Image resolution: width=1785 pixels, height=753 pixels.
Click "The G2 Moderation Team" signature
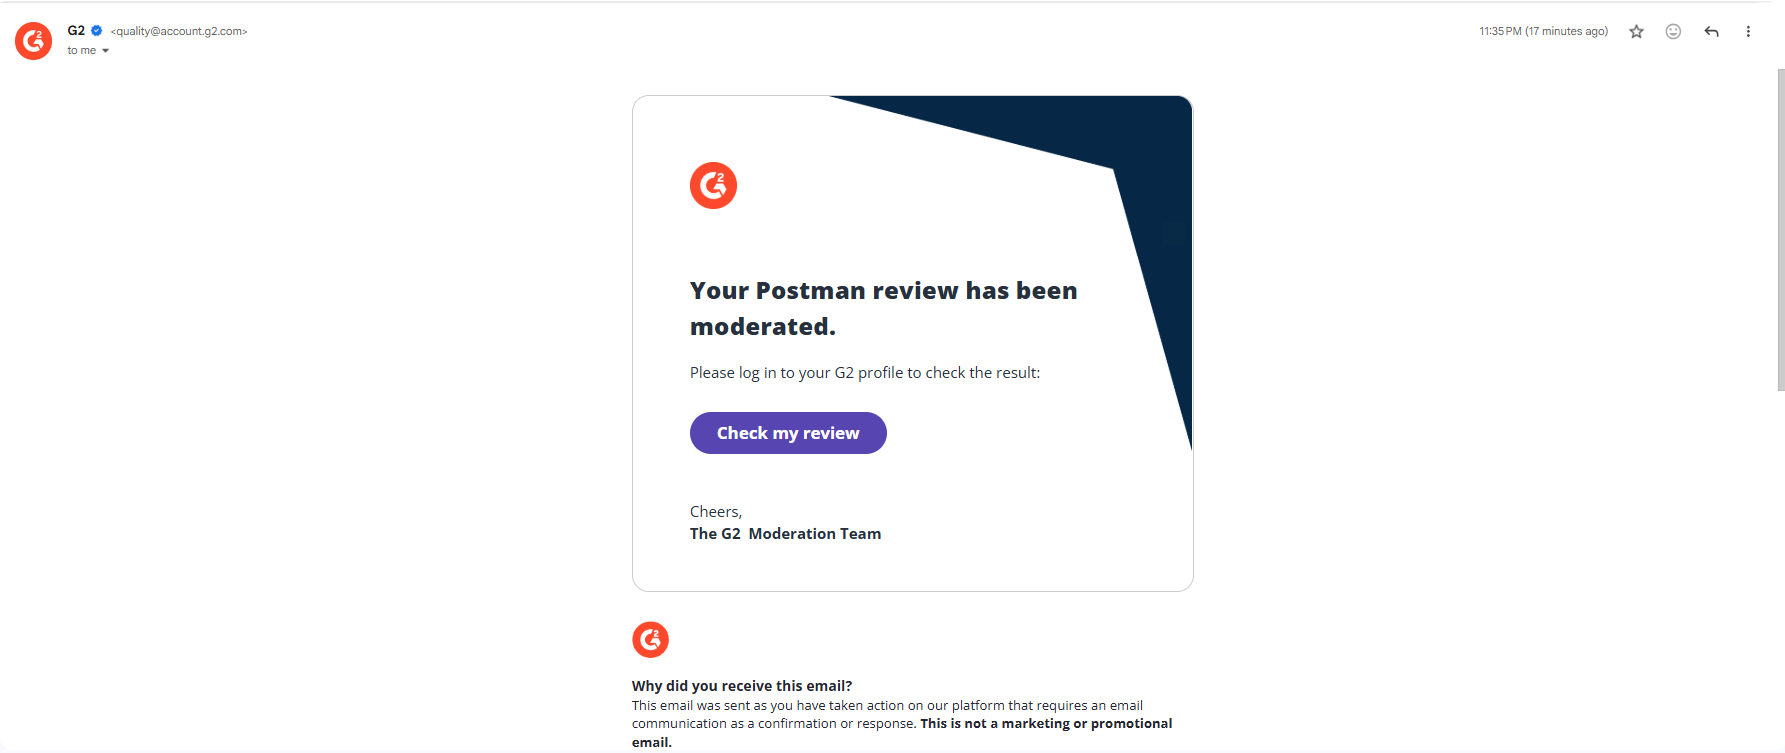click(785, 534)
